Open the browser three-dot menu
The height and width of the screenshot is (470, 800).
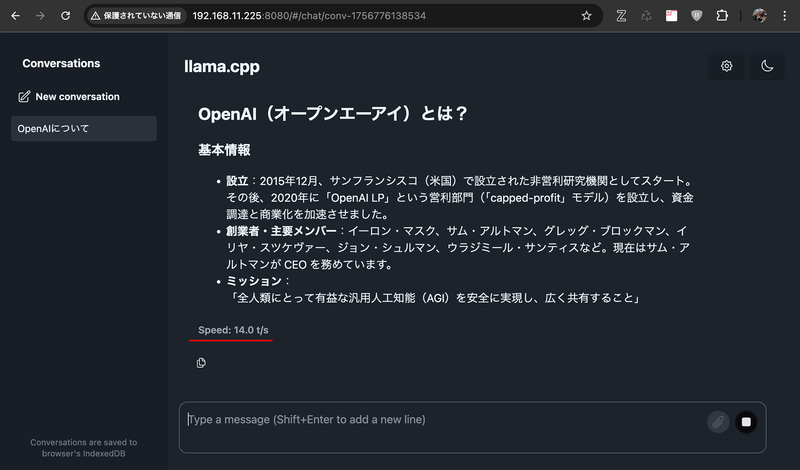784,16
